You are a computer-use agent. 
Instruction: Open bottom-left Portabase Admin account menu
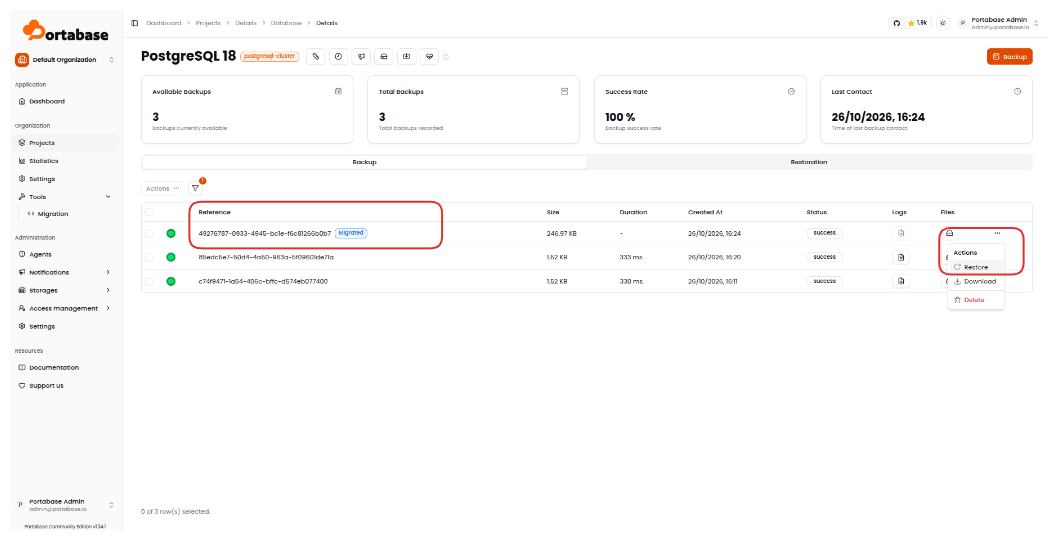click(x=65, y=505)
